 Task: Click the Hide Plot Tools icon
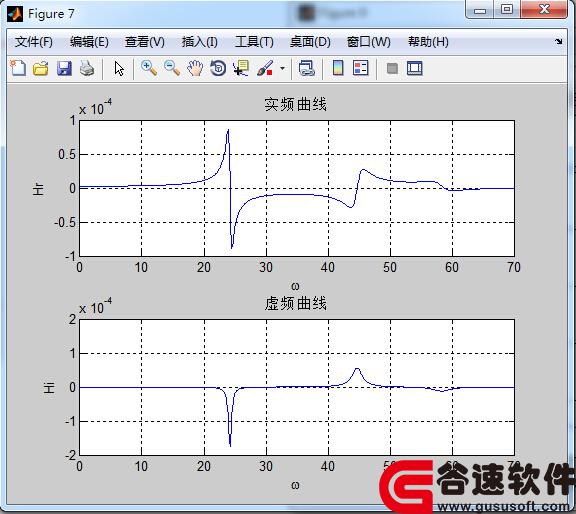point(392,68)
